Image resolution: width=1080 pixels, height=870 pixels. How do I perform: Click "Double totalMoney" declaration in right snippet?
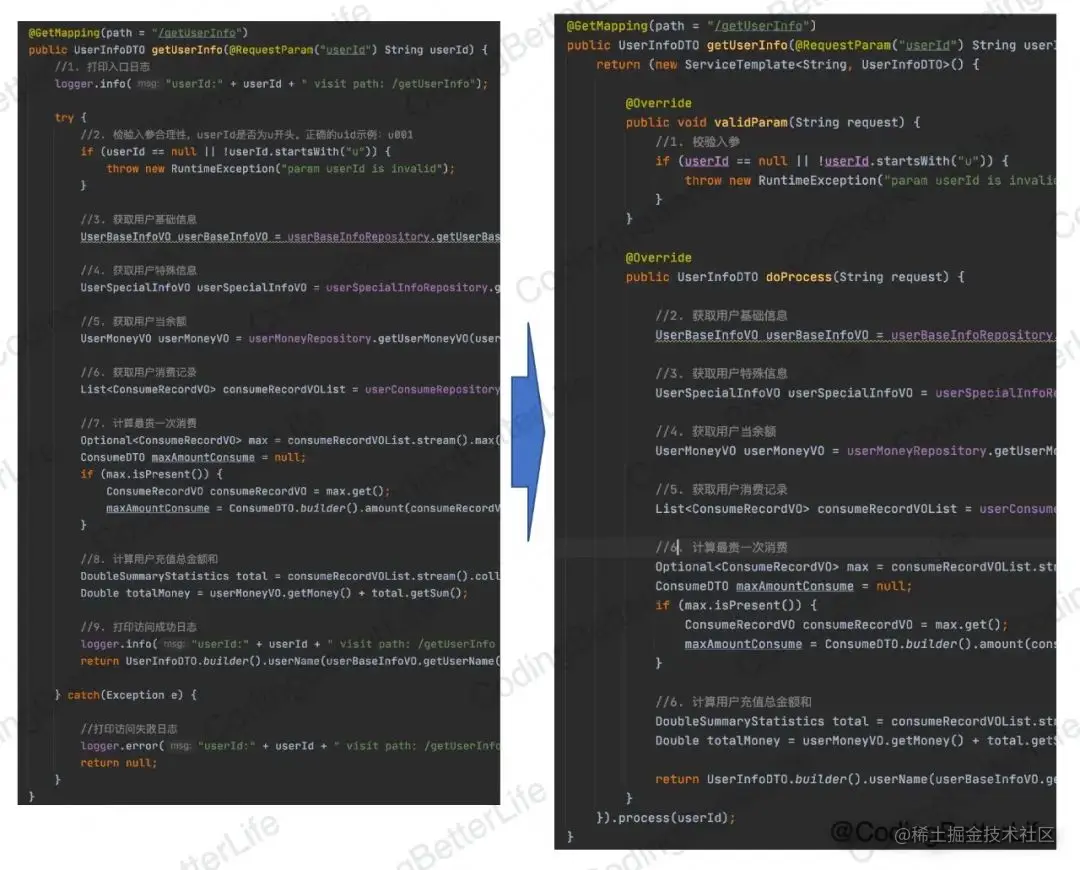coord(717,740)
